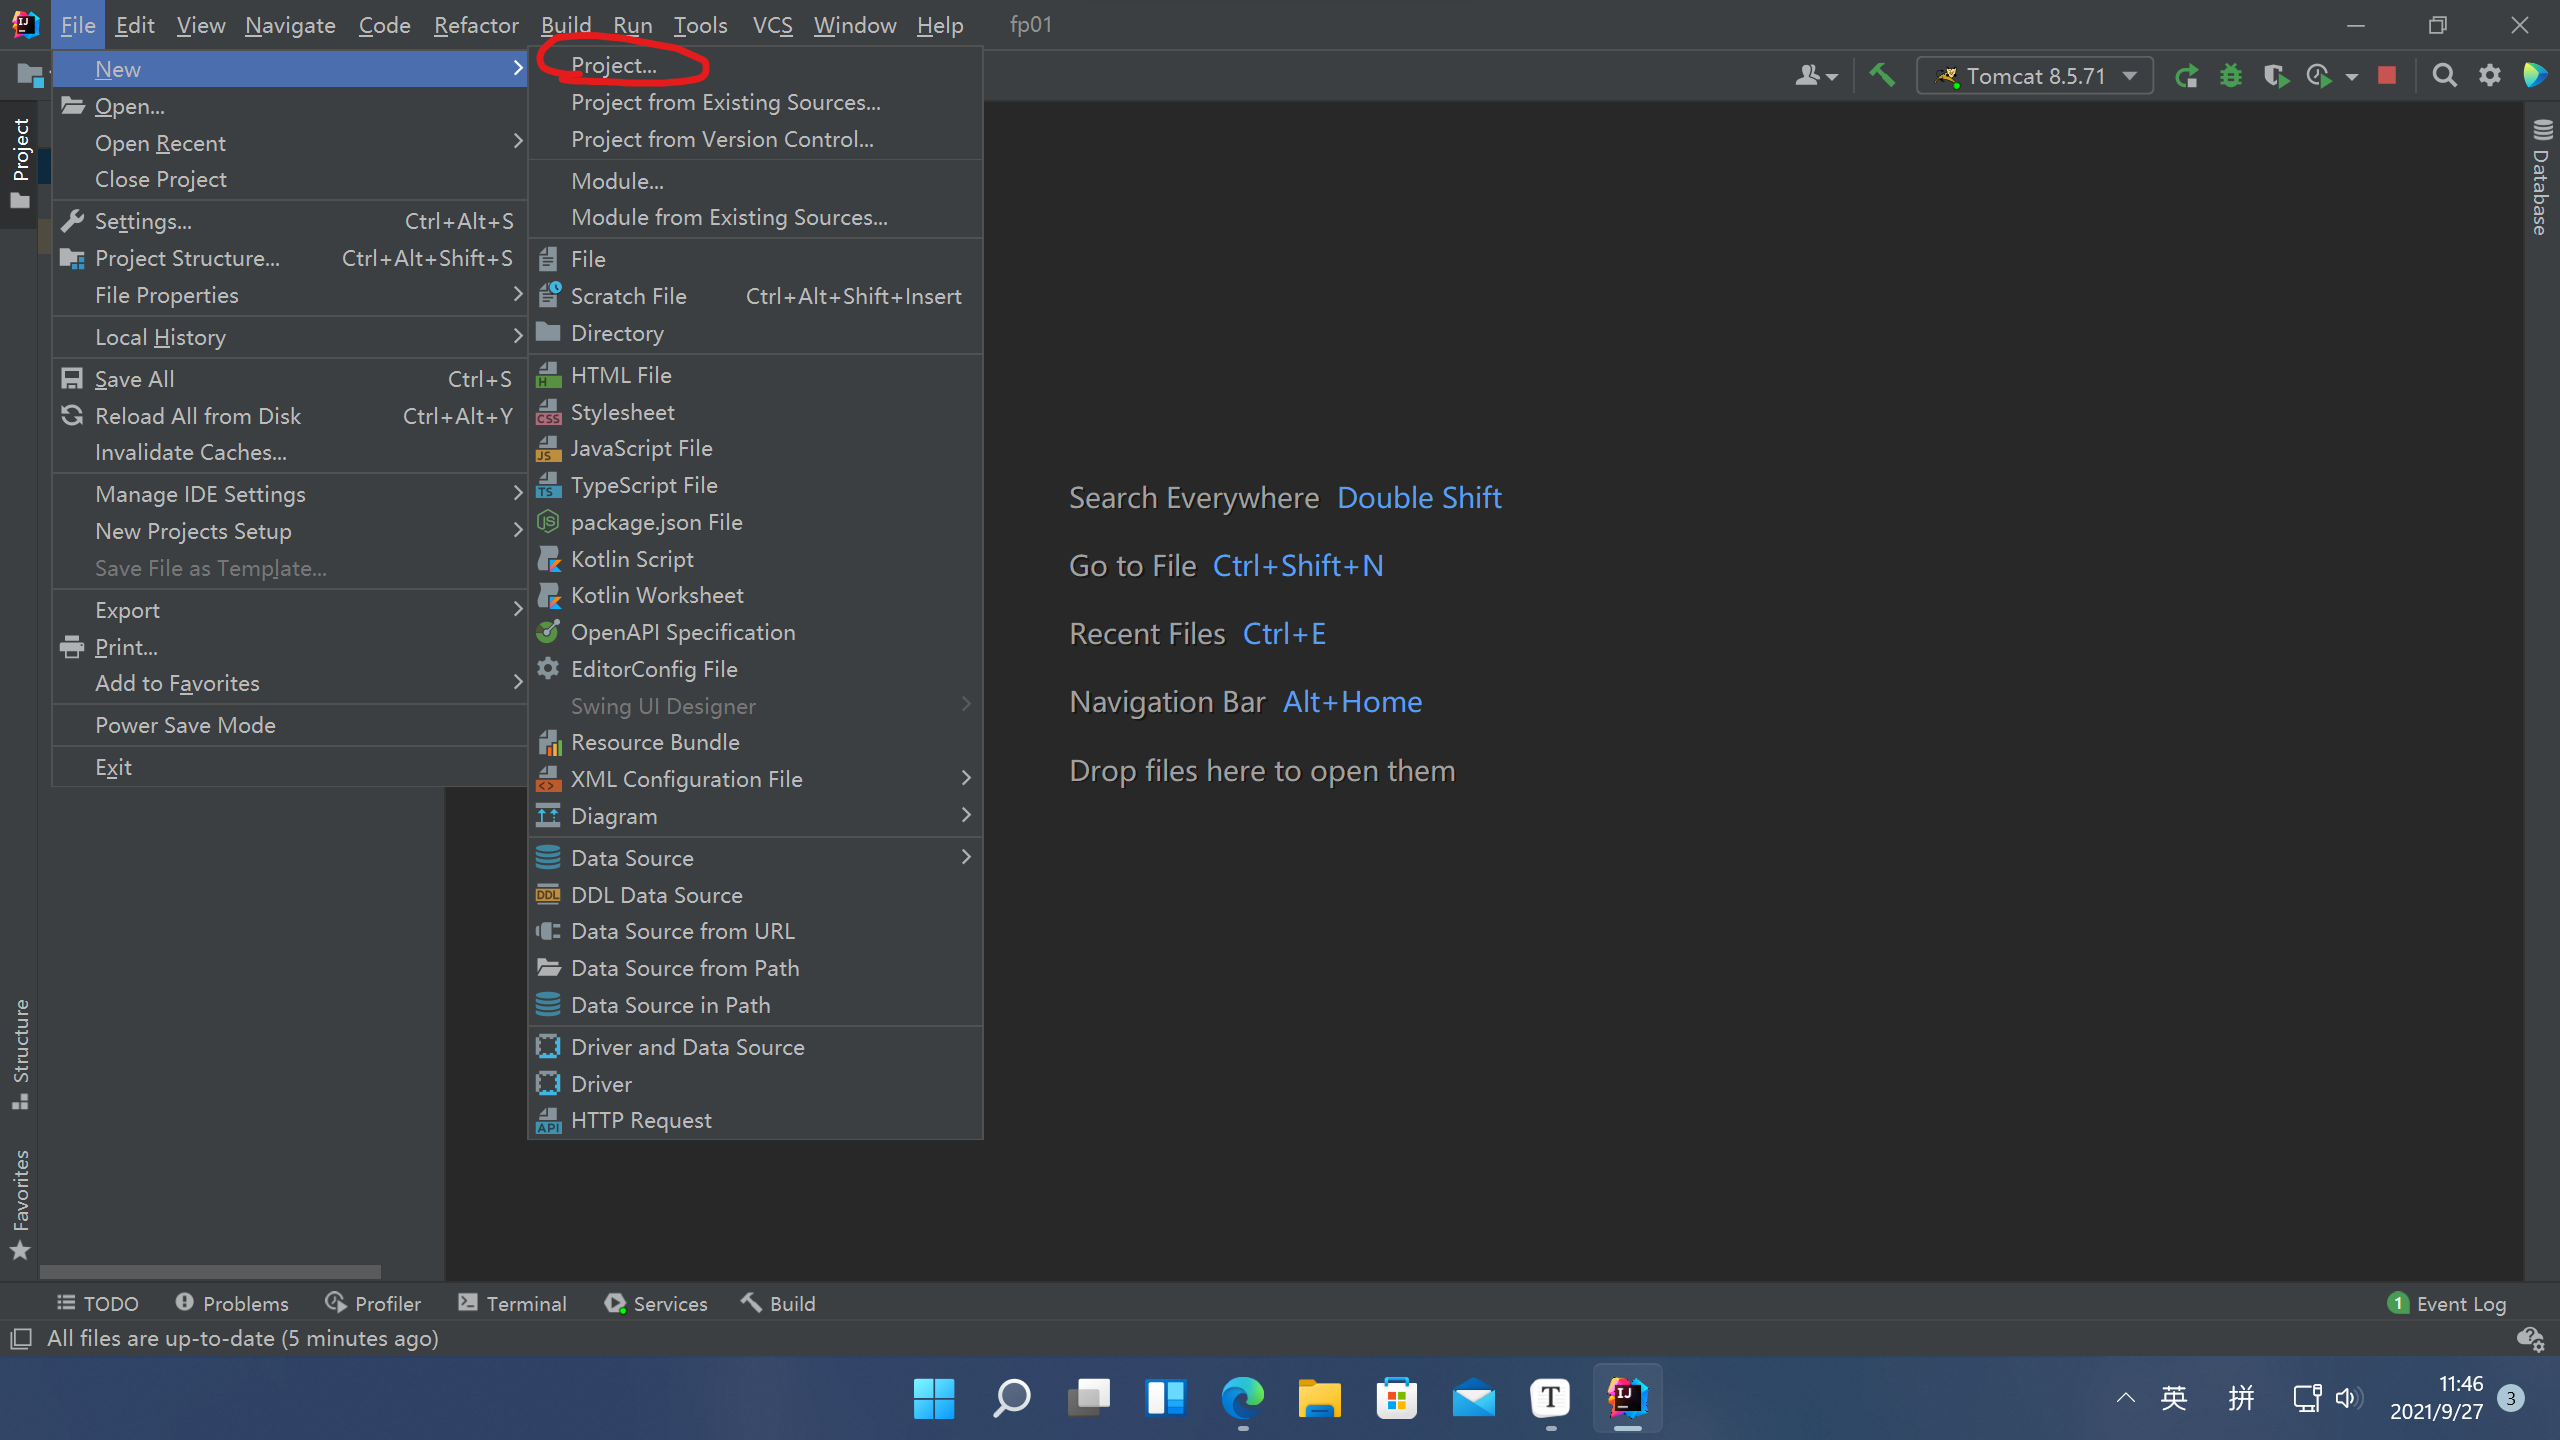Select DDL Data Source
The image size is (2560, 1440).
pos(755,895)
